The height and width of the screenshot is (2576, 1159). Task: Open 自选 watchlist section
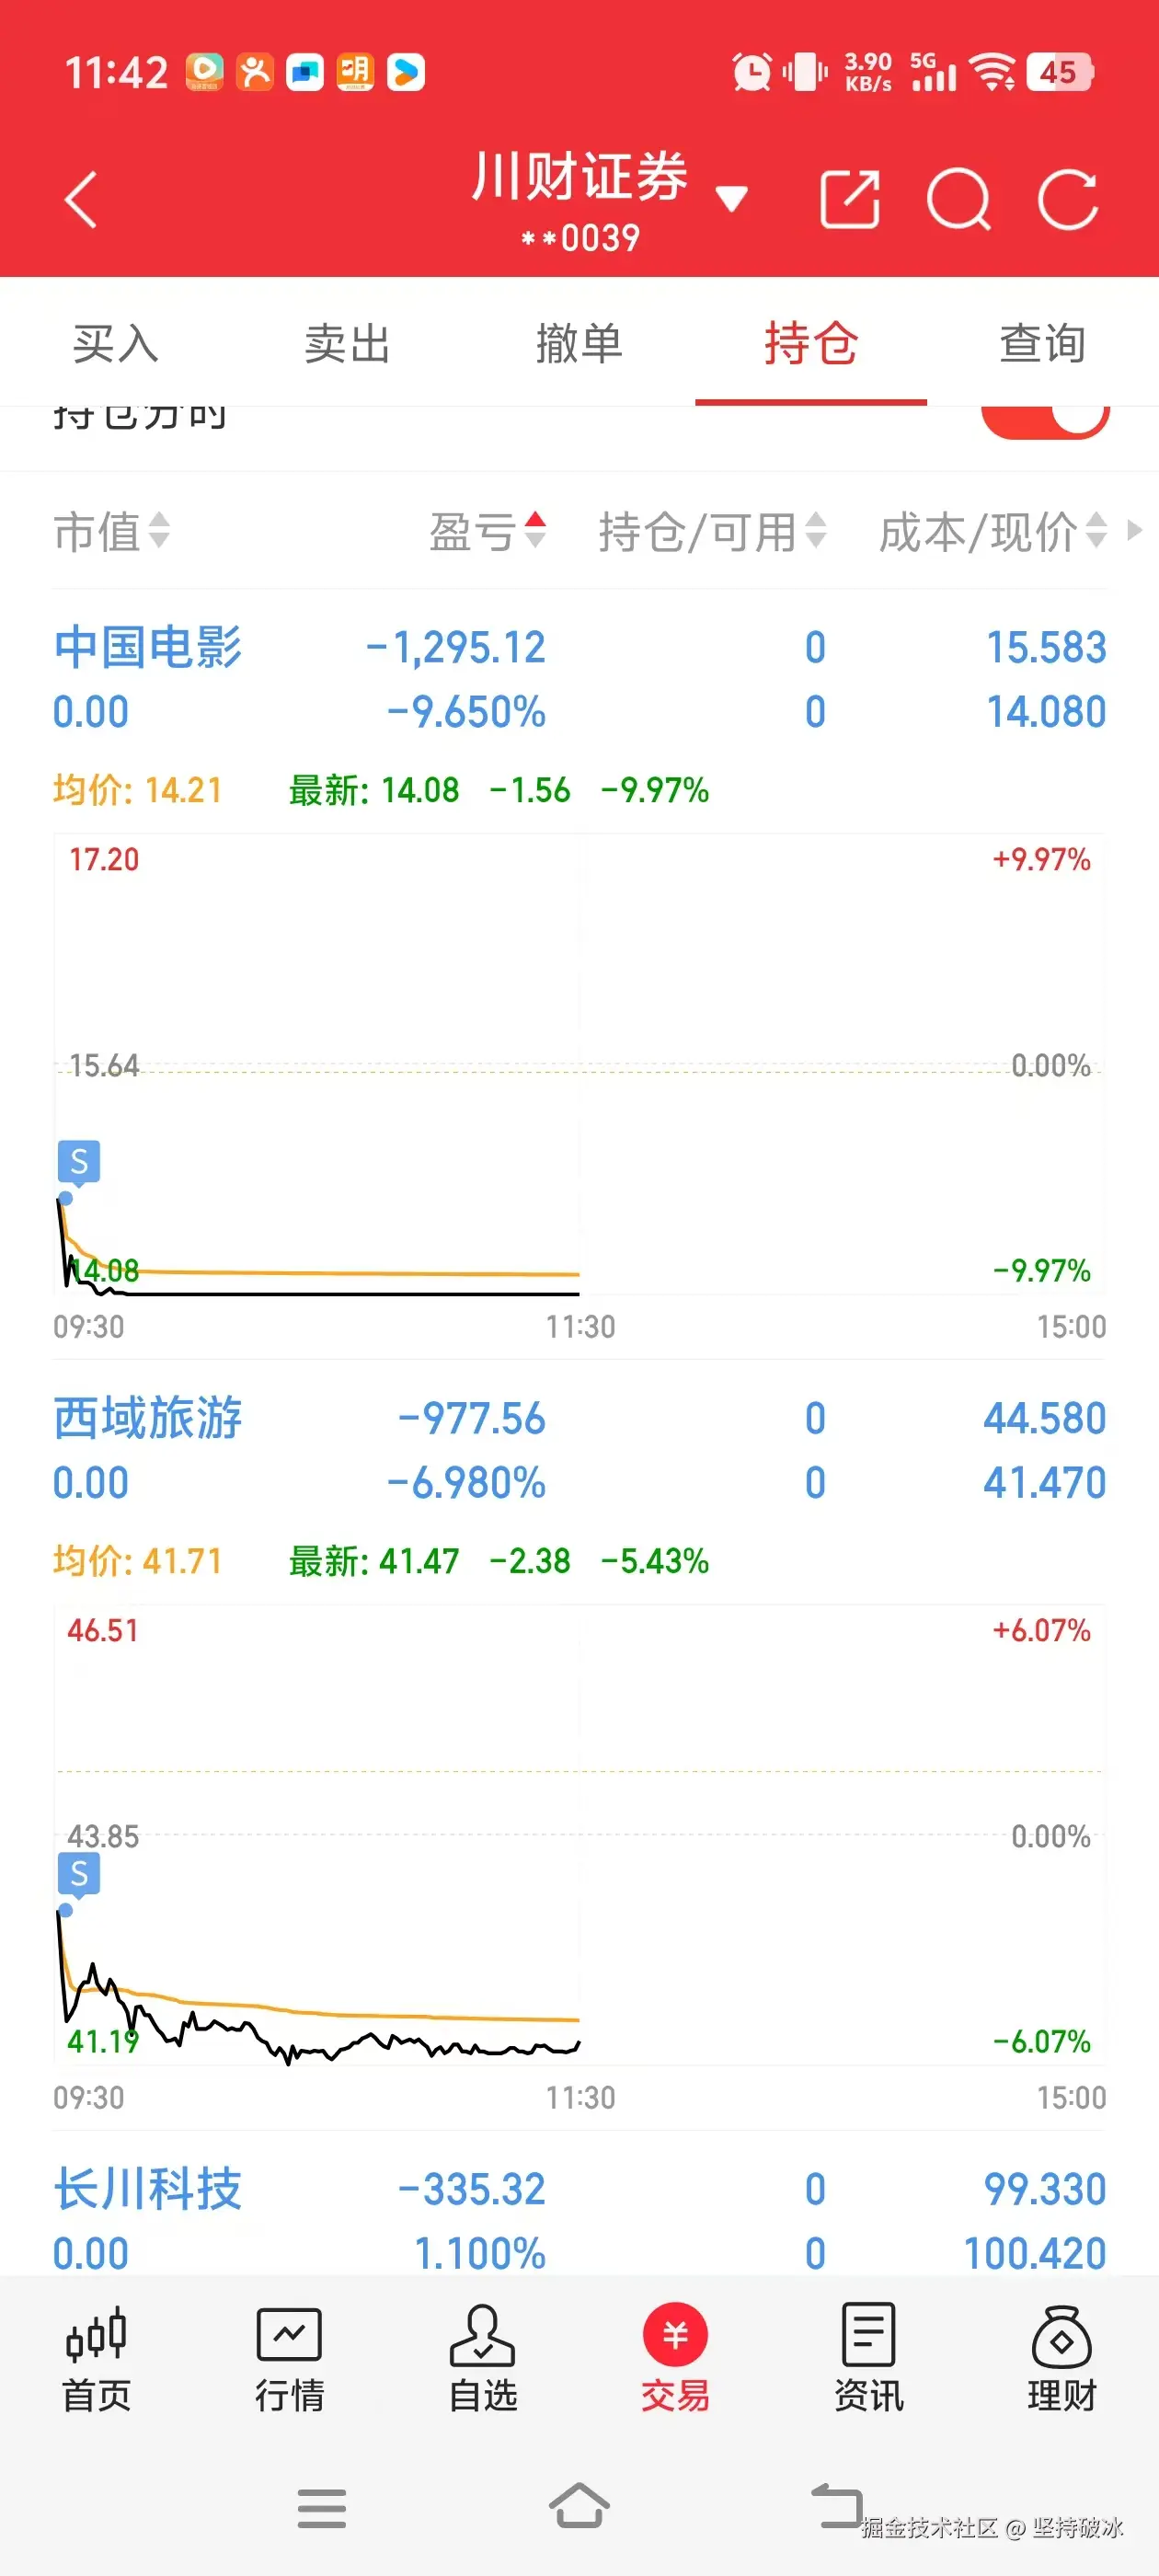pyautogui.click(x=482, y=2360)
